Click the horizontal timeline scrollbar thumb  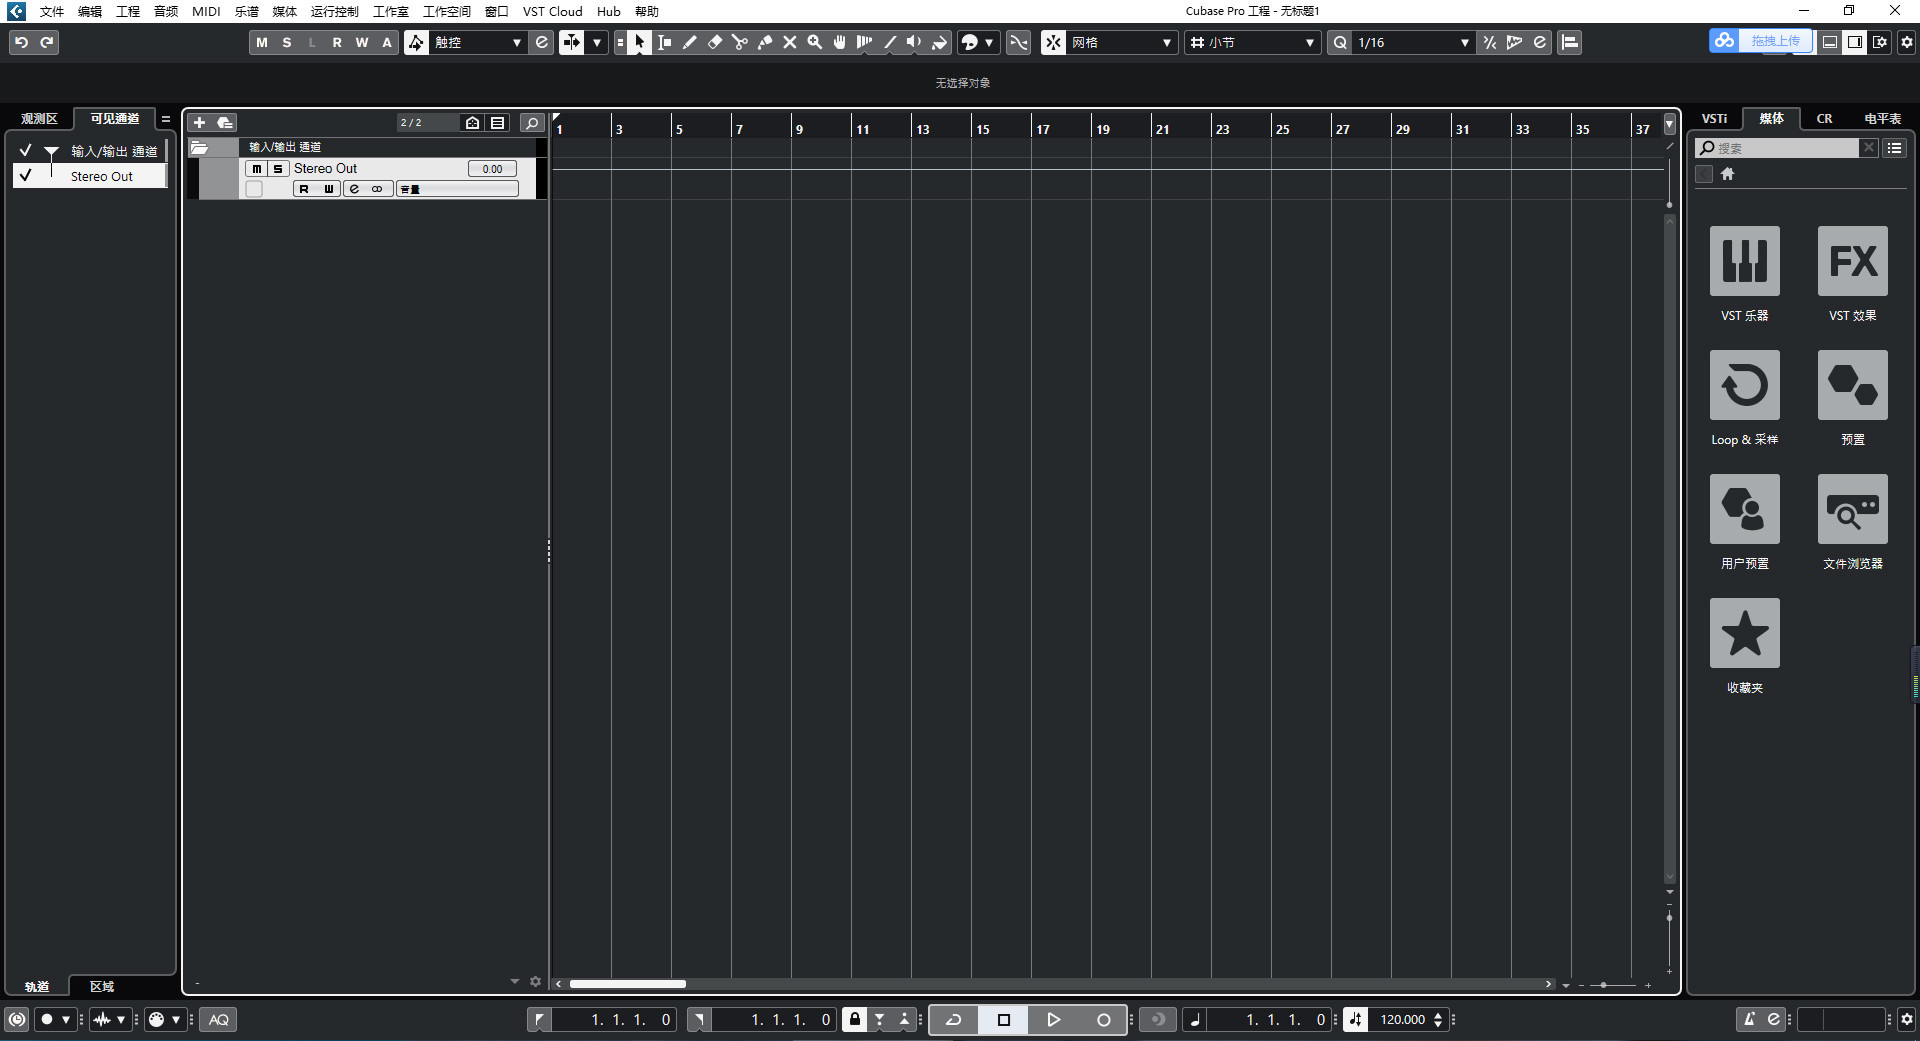click(x=627, y=984)
